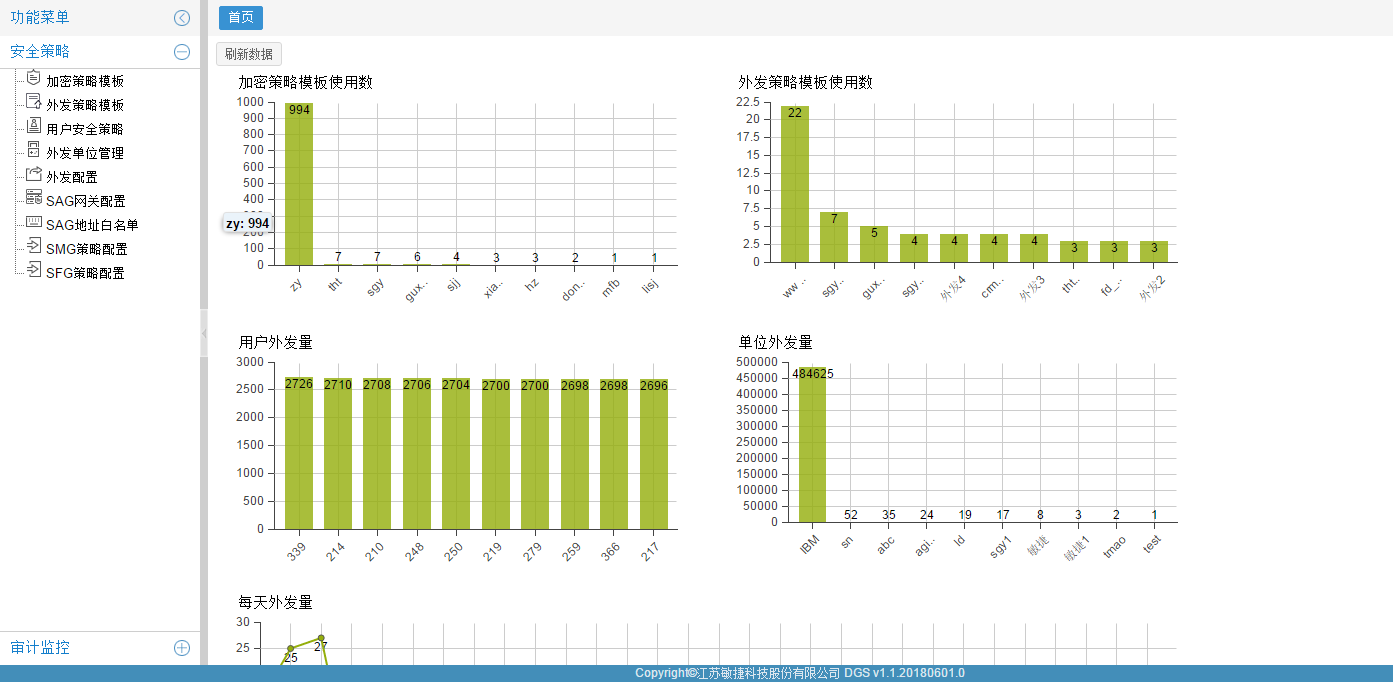
Task: Click the SAG地址白名单 icon
Action: click(x=34, y=223)
